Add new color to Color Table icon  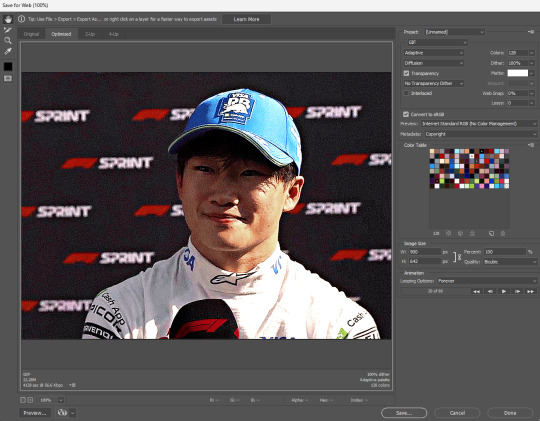[x=491, y=234]
